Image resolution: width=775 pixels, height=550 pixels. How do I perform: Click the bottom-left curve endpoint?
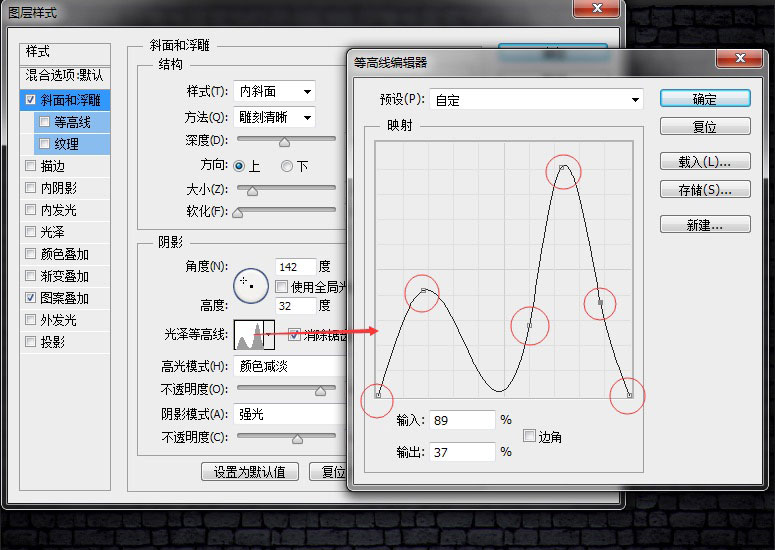click(379, 395)
